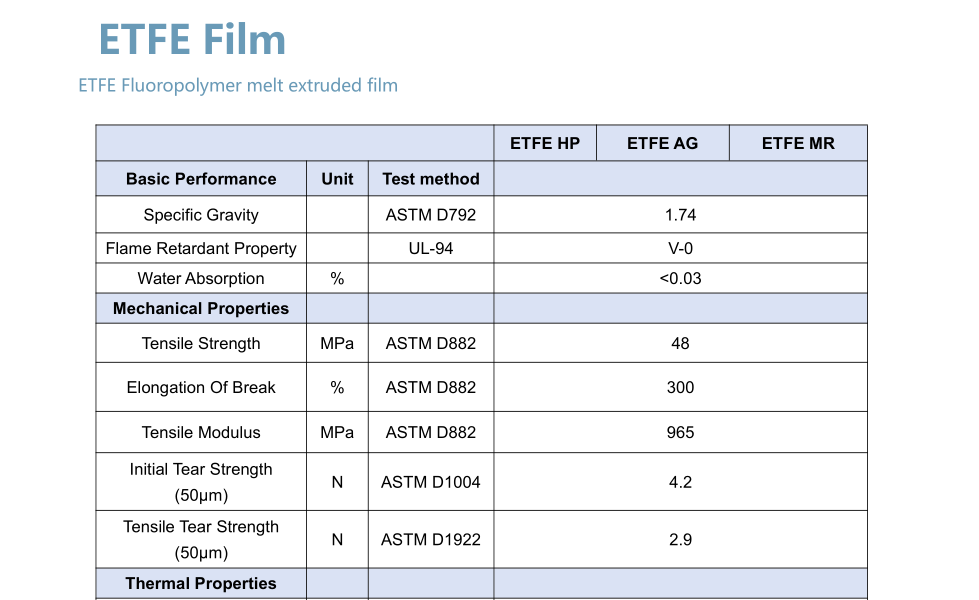The height and width of the screenshot is (600, 979).
Task: Select the Flame Retardant Property cell
Action: click(x=201, y=248)
